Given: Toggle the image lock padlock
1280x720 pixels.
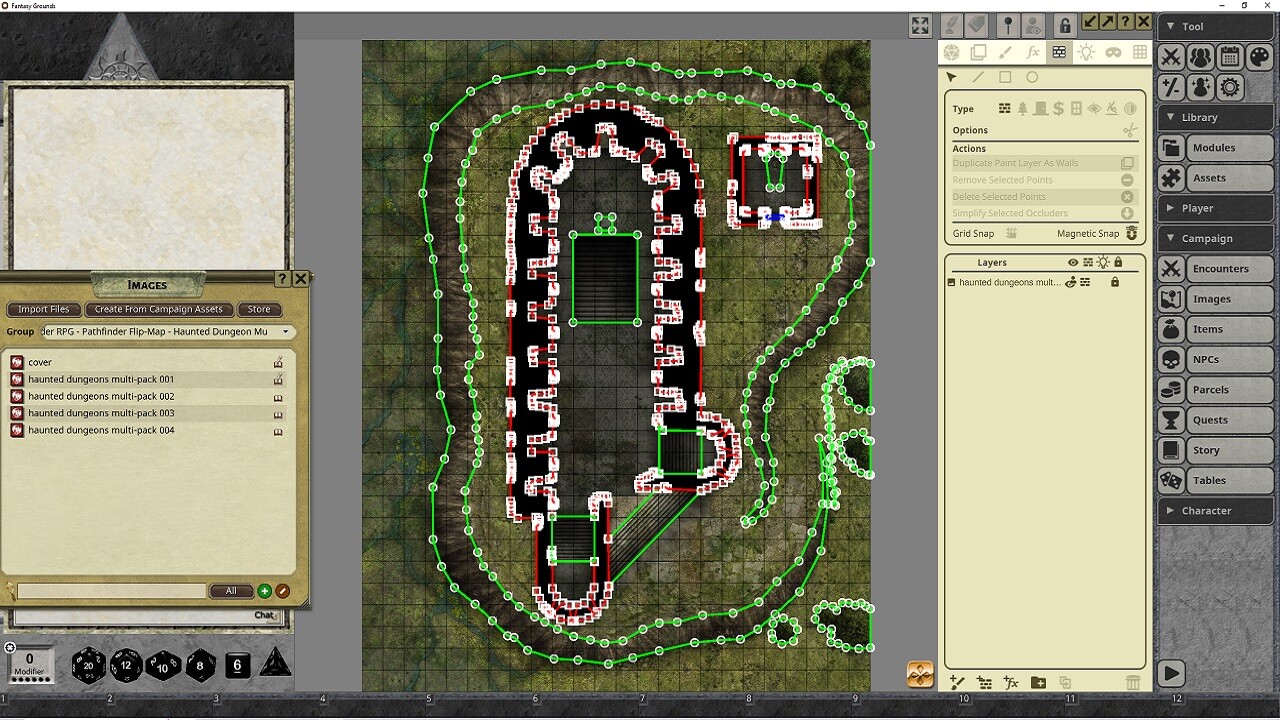Looking at the screenshot, I should [1065, 25].
